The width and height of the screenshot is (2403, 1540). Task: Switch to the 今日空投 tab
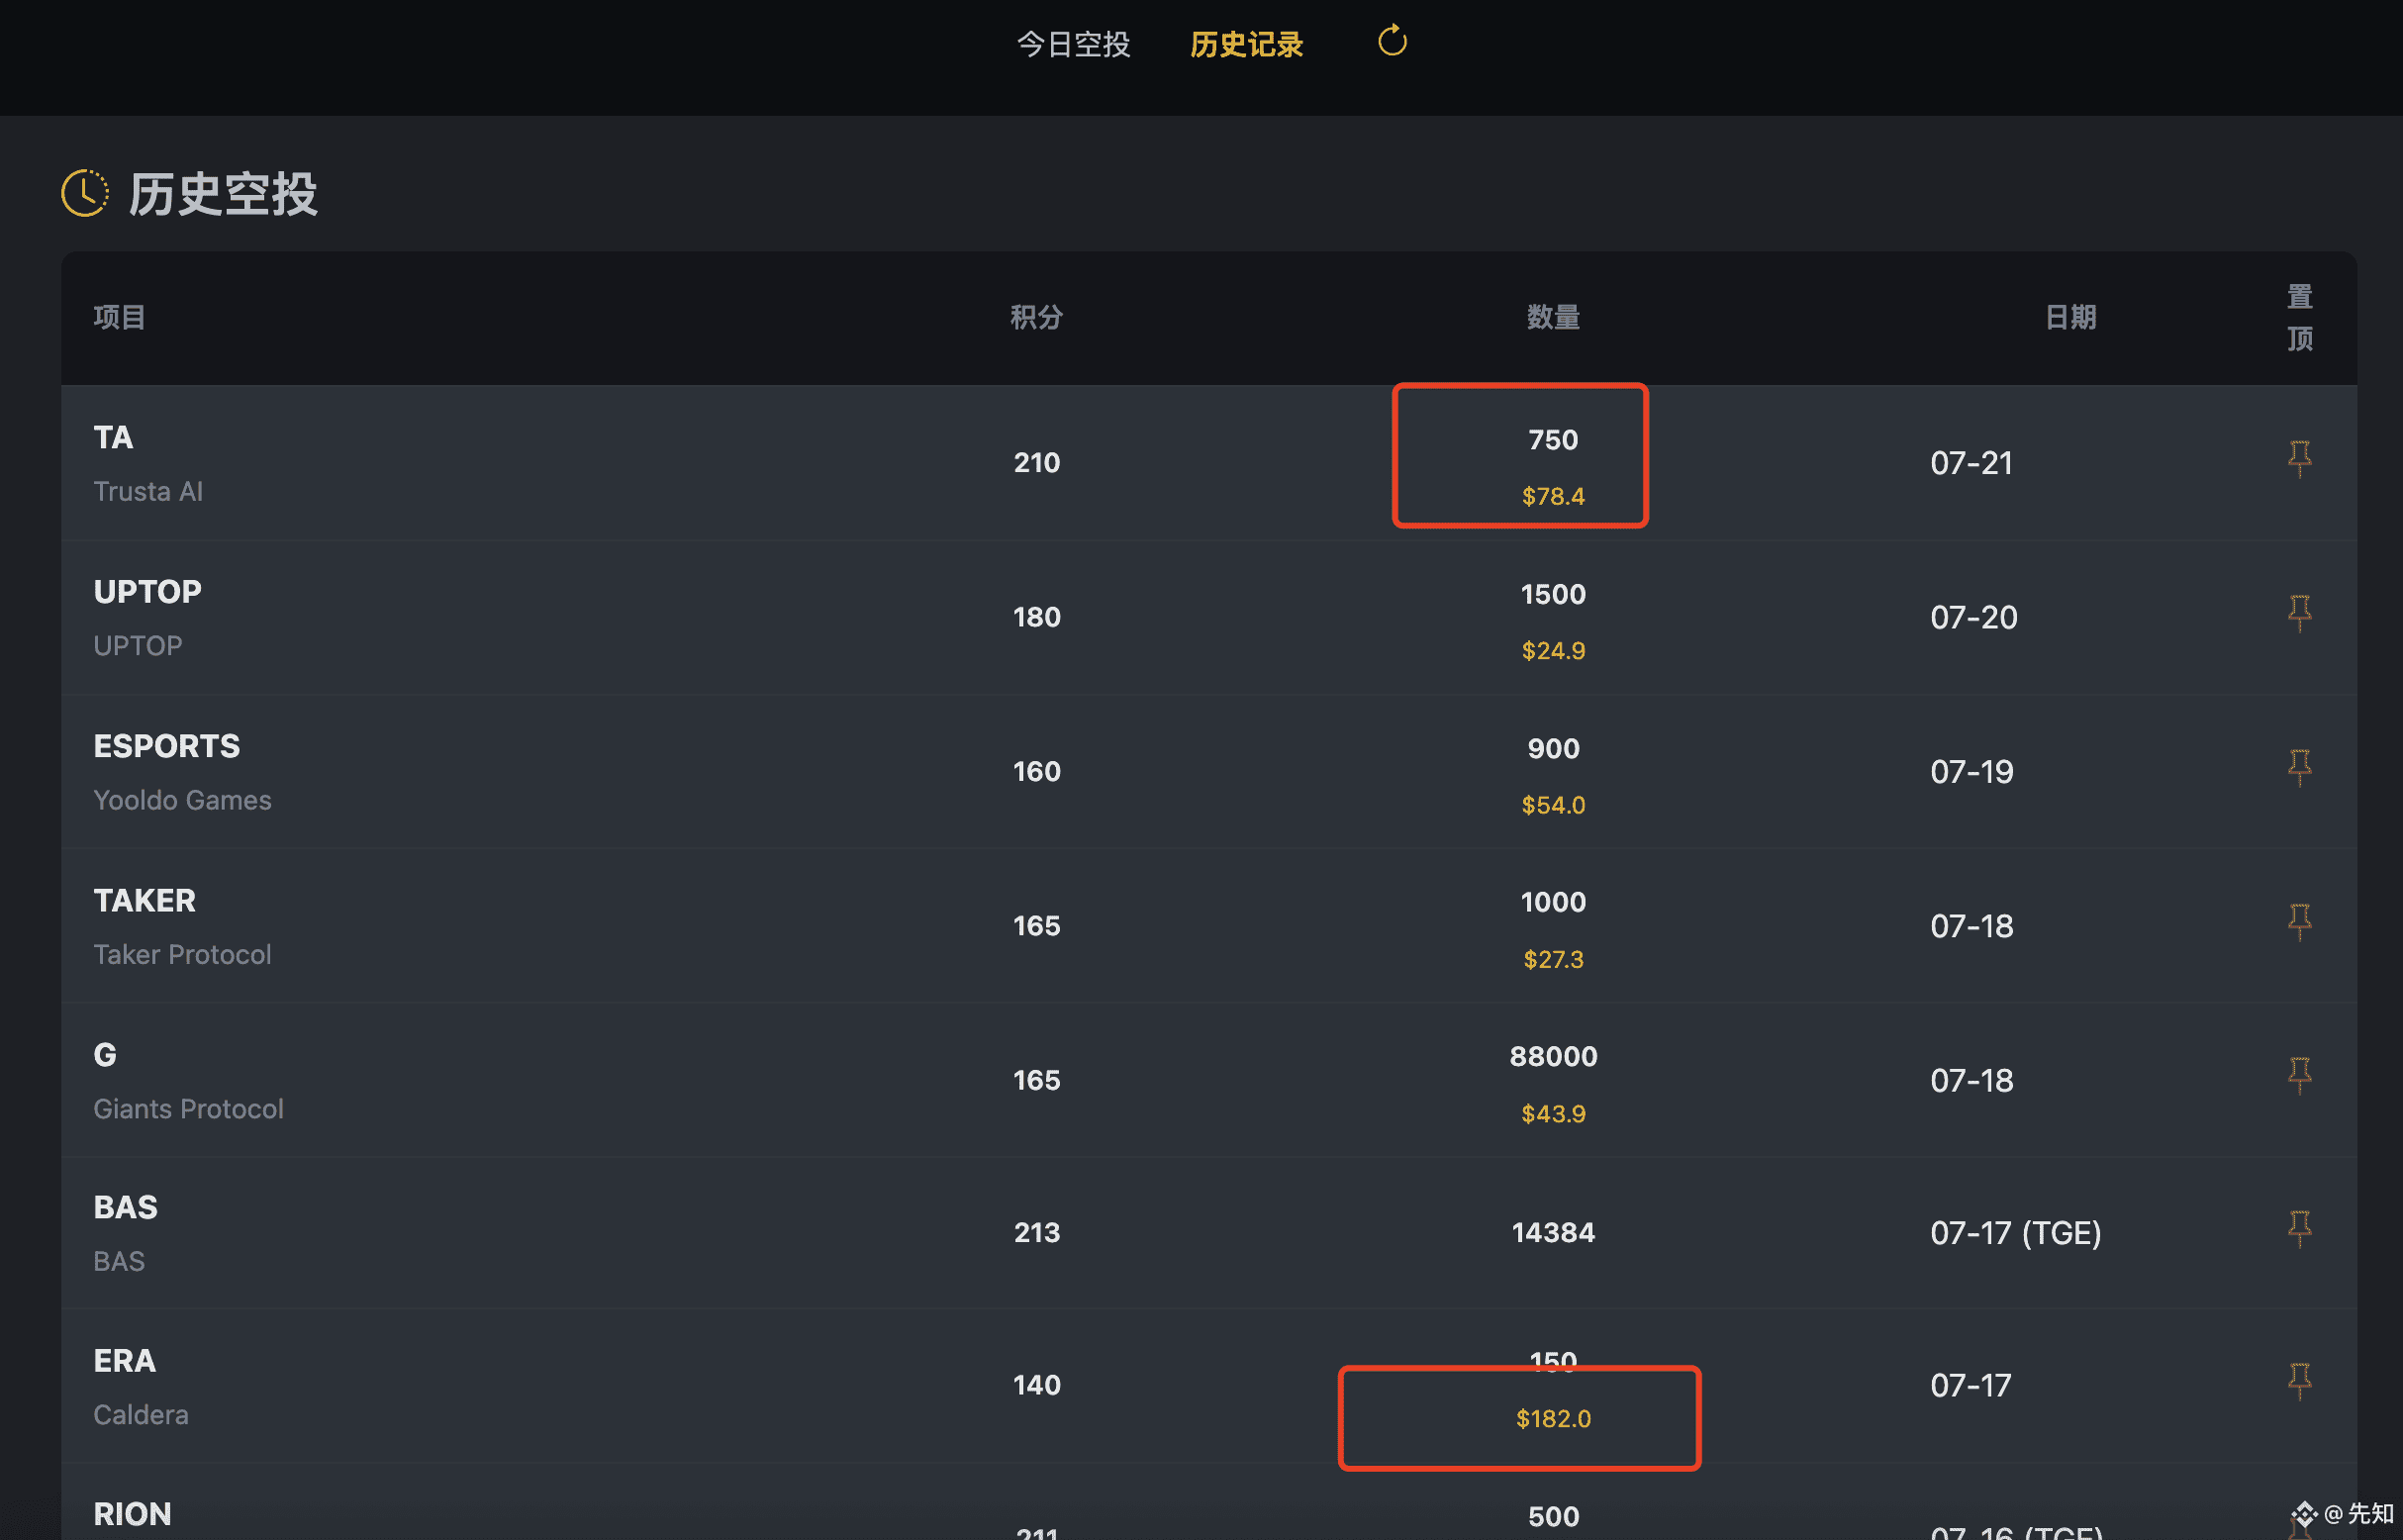(x=1074, y=44)
